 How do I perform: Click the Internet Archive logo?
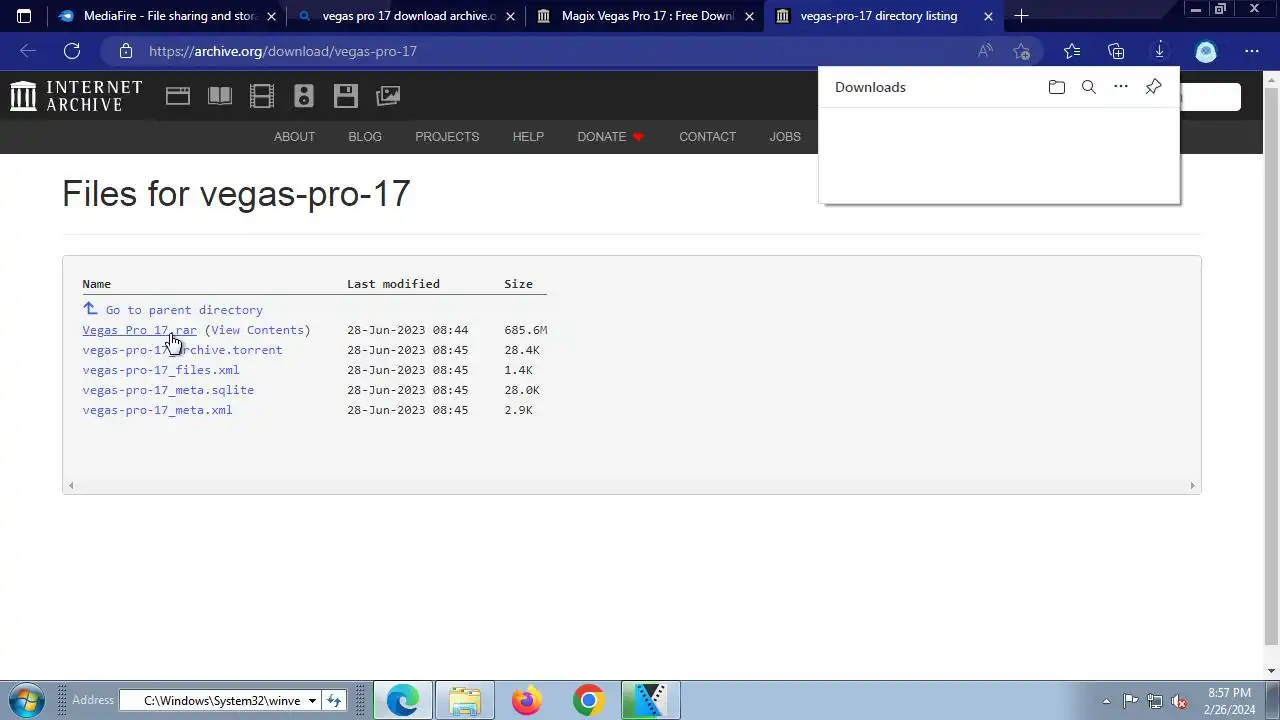(x=76, y=96)
